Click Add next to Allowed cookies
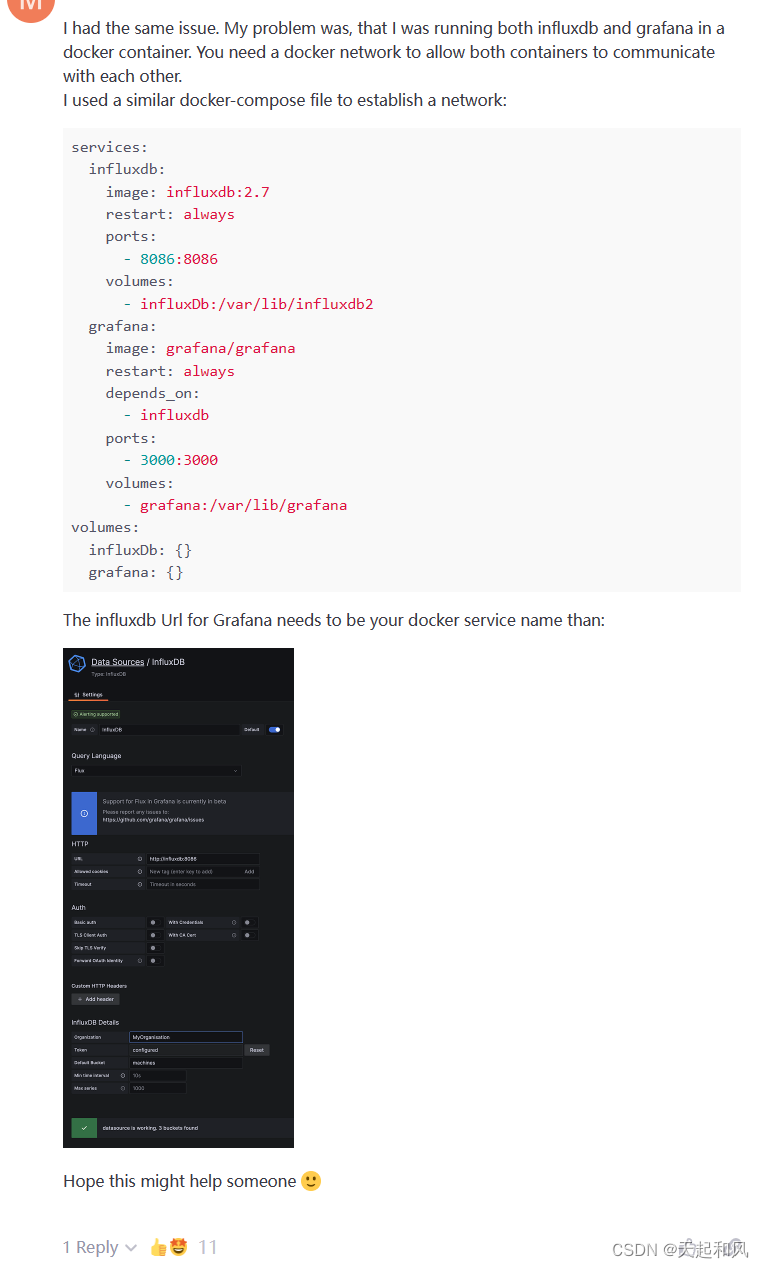The width and height of the screenshot is (764, 1268). click(x=249, y=872)
